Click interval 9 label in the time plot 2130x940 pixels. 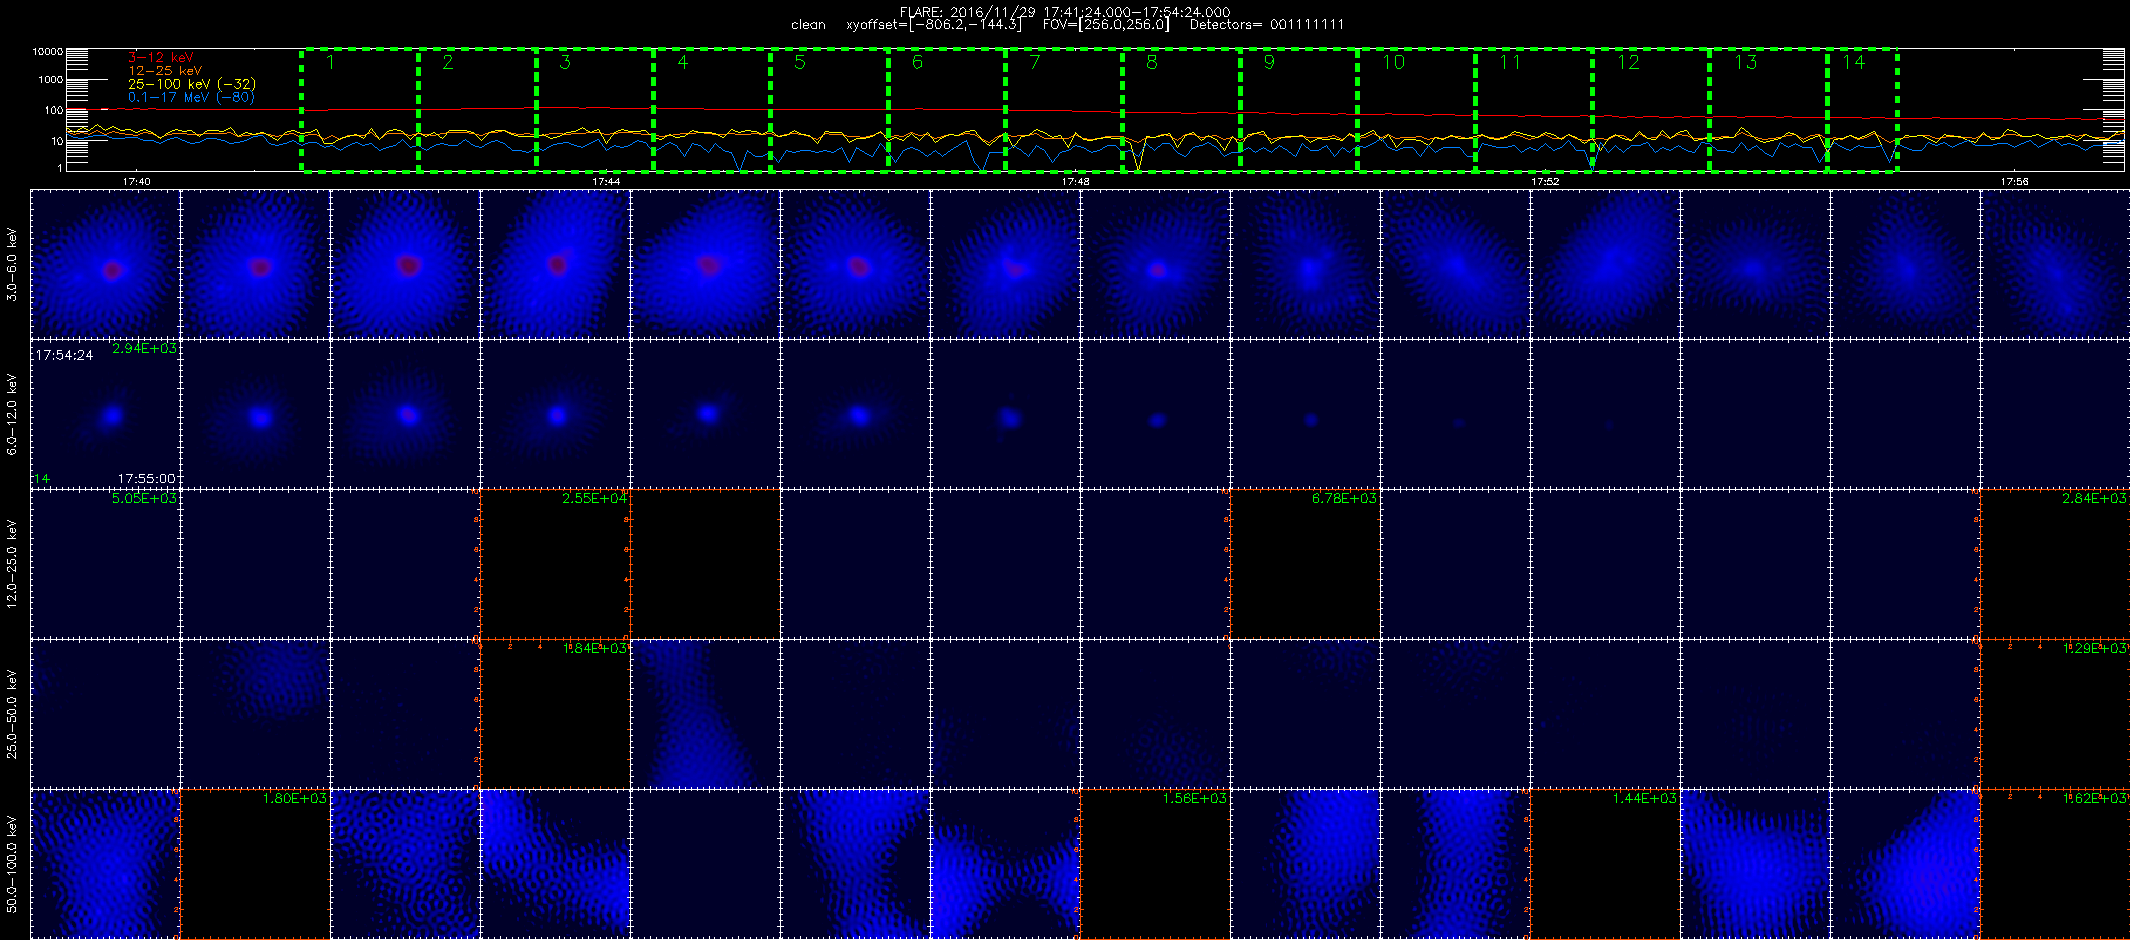pos(1269,62)
